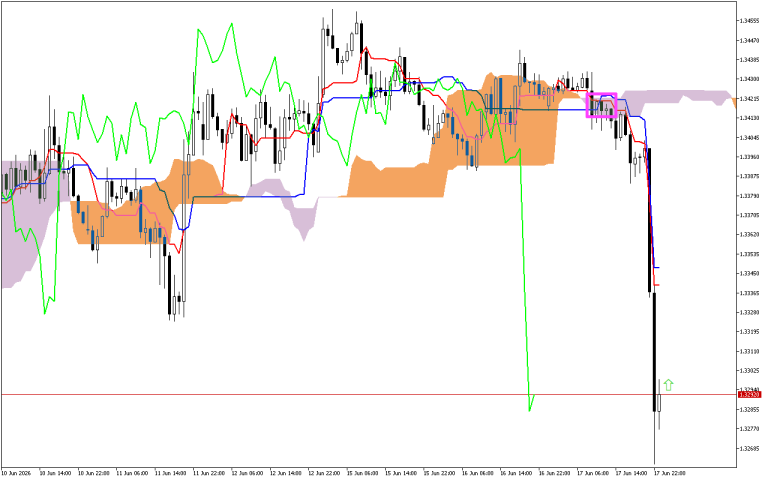Click the 17 Jun 14:00 time label

pos(631,473)
